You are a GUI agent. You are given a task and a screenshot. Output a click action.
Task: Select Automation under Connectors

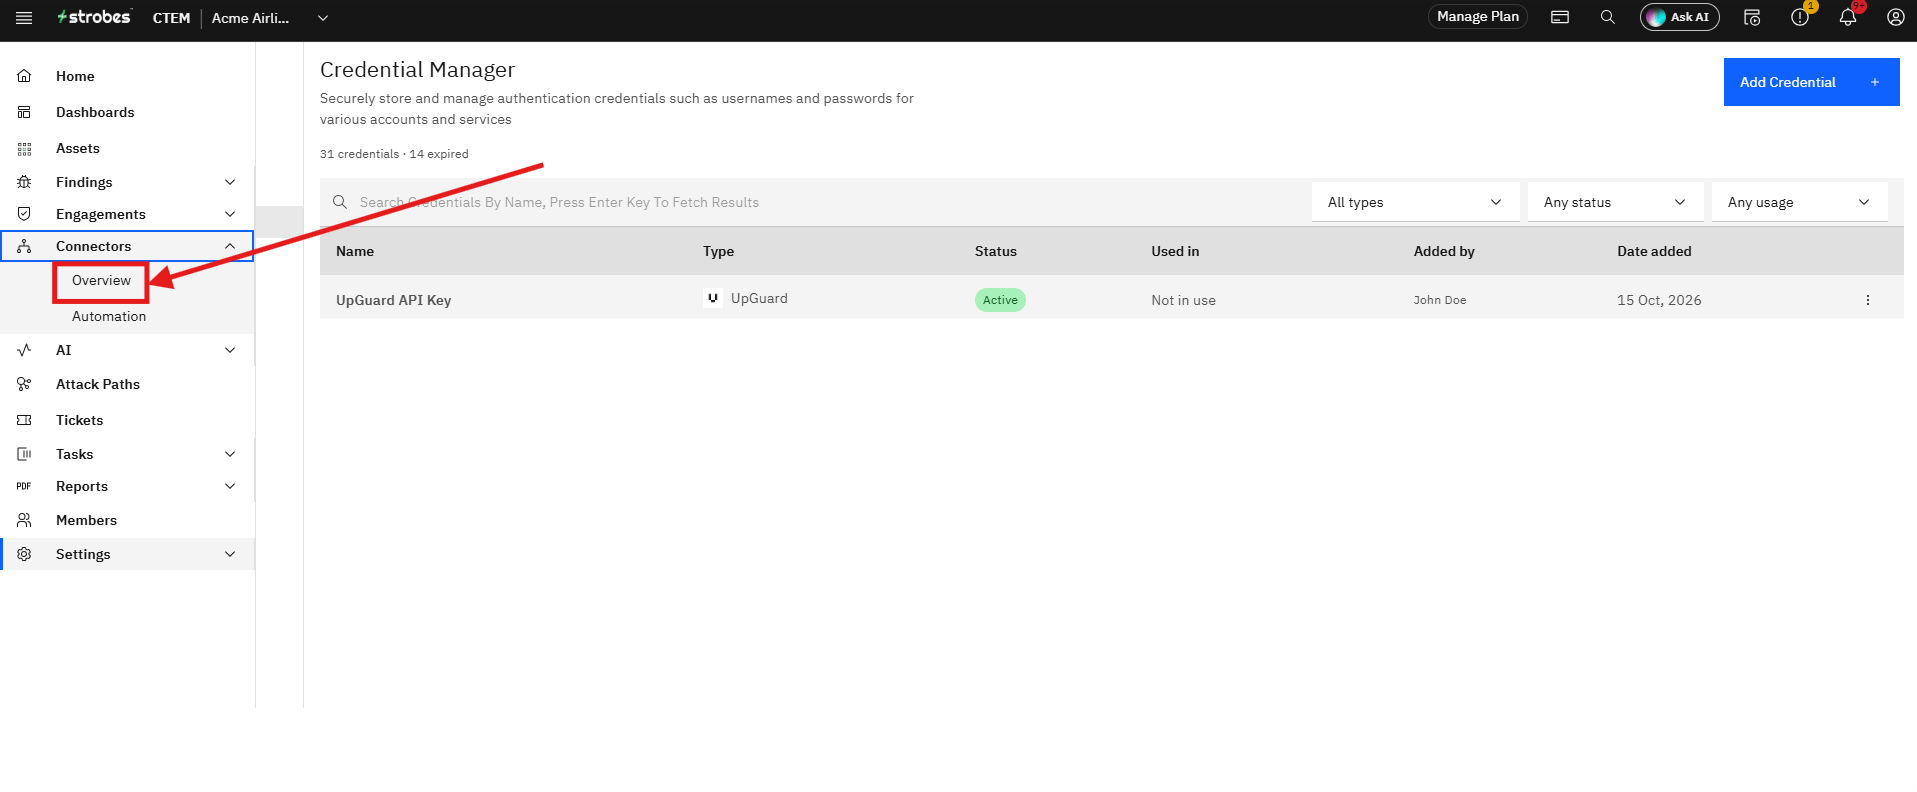109,316
